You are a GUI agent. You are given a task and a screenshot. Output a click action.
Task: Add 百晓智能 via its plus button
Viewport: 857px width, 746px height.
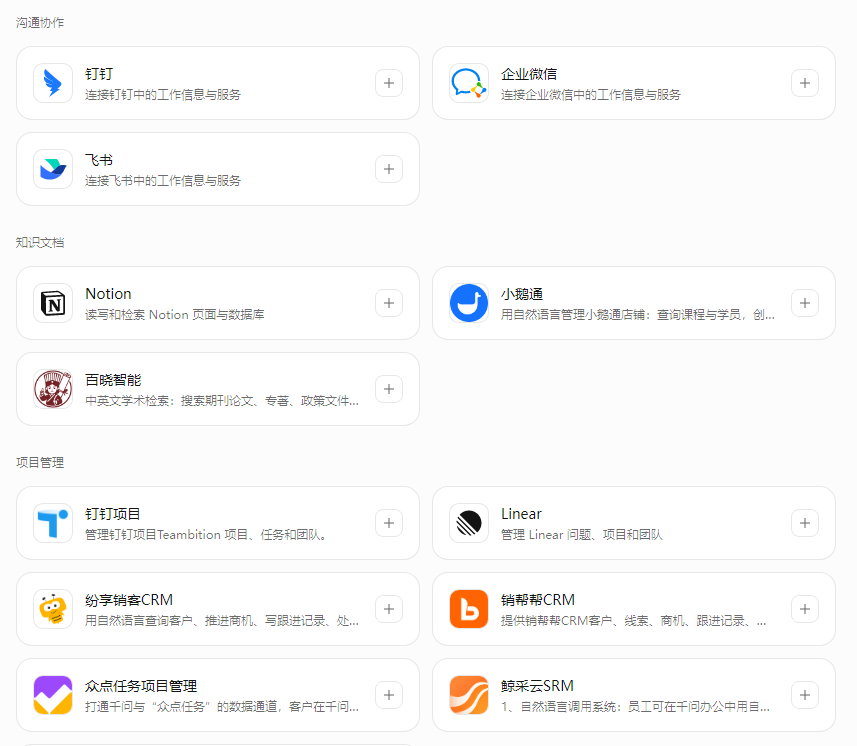[389, 389]
